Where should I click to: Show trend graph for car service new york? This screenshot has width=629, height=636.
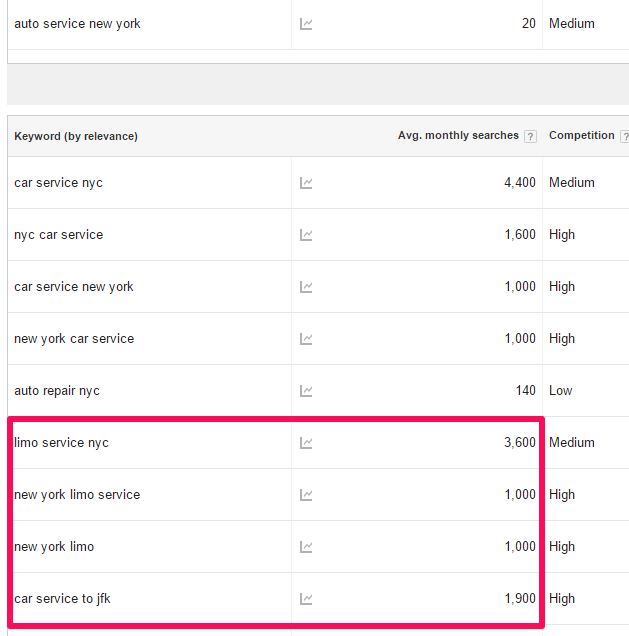(x=306, y=287)
